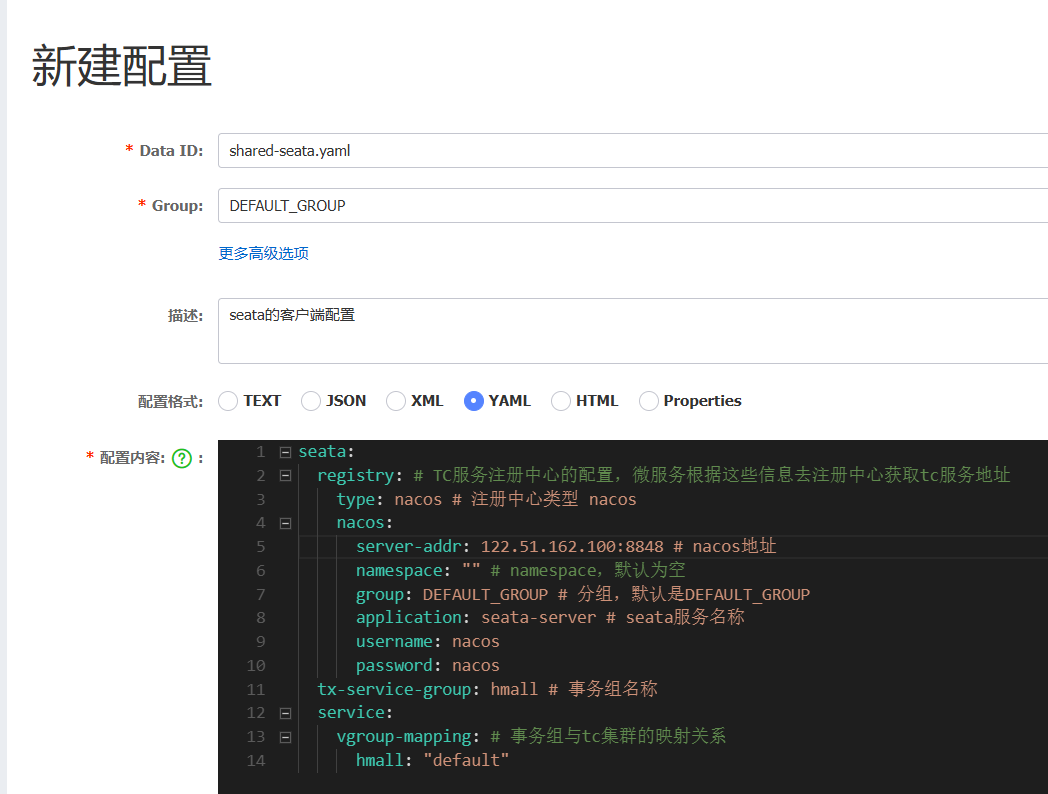
Task: Collapse the registry section on line 2
Action: [x=284, y=475]
